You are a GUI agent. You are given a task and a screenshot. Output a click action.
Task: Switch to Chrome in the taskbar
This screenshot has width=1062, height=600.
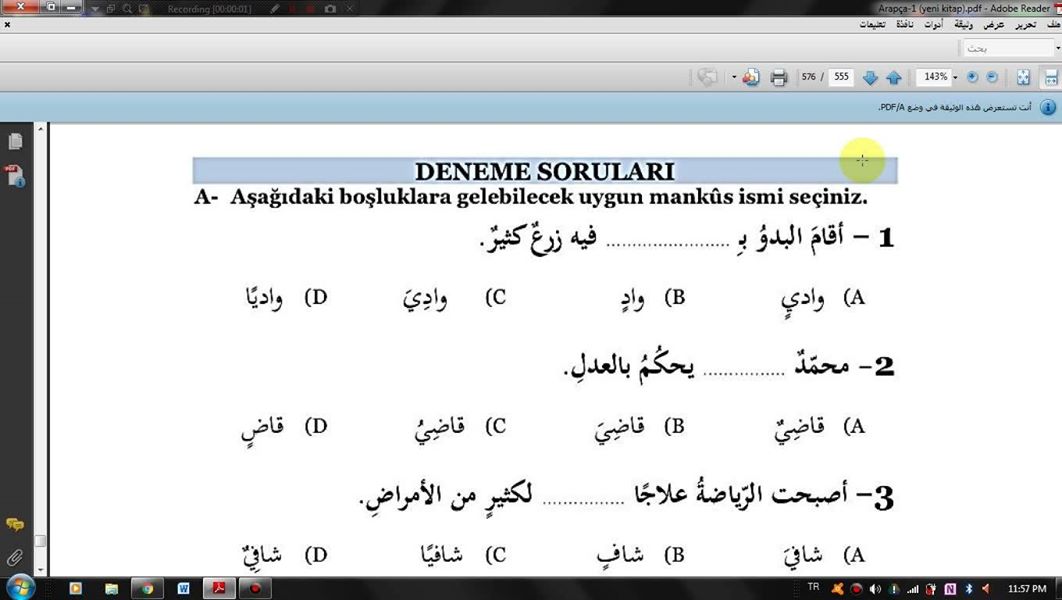point(147,588)
